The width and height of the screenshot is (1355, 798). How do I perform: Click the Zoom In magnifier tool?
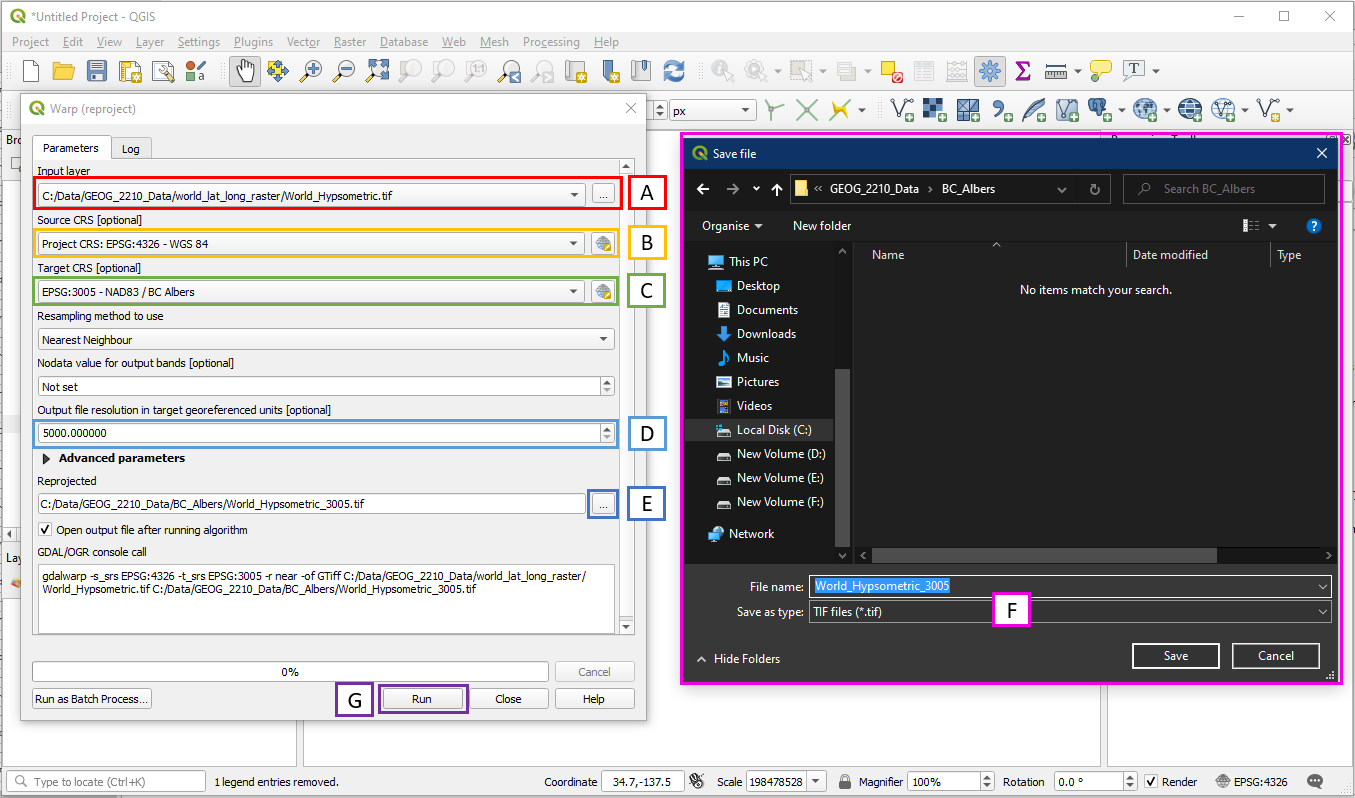(x=312, y=71)
